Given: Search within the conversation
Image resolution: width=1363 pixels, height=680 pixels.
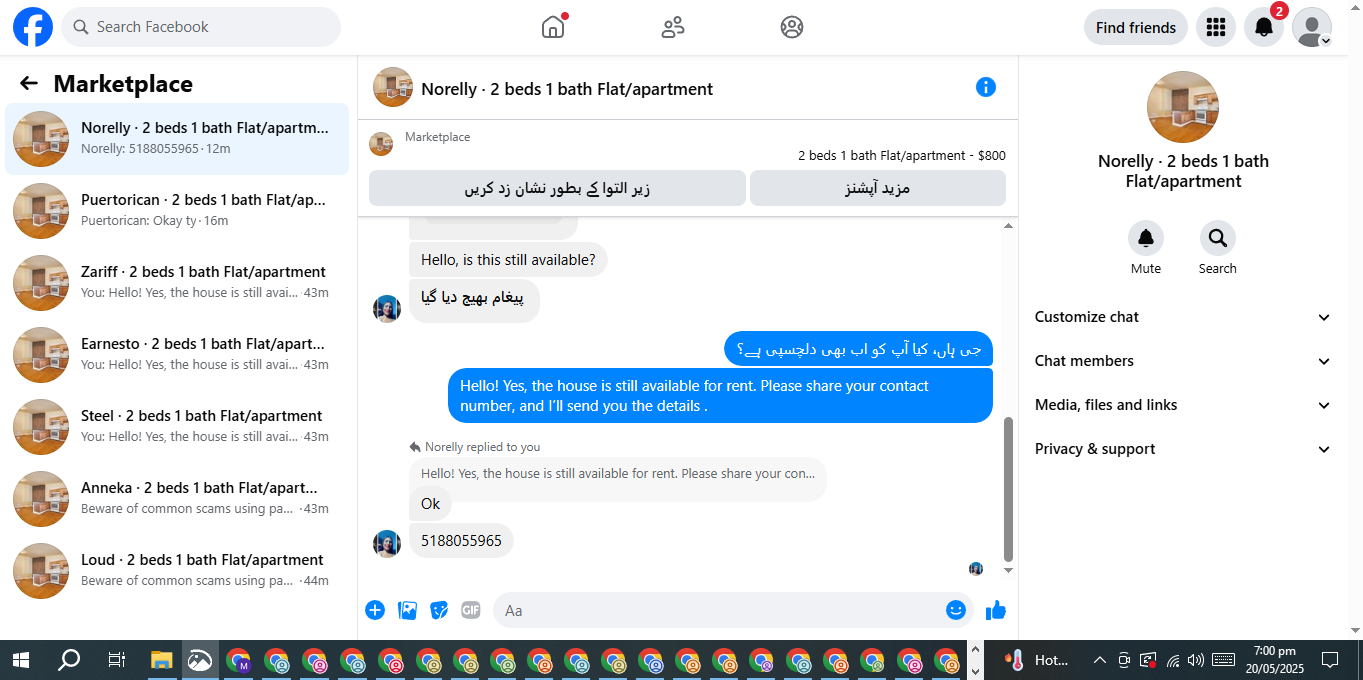Looking at the screenshot, I should click(x=1218, y=248).
